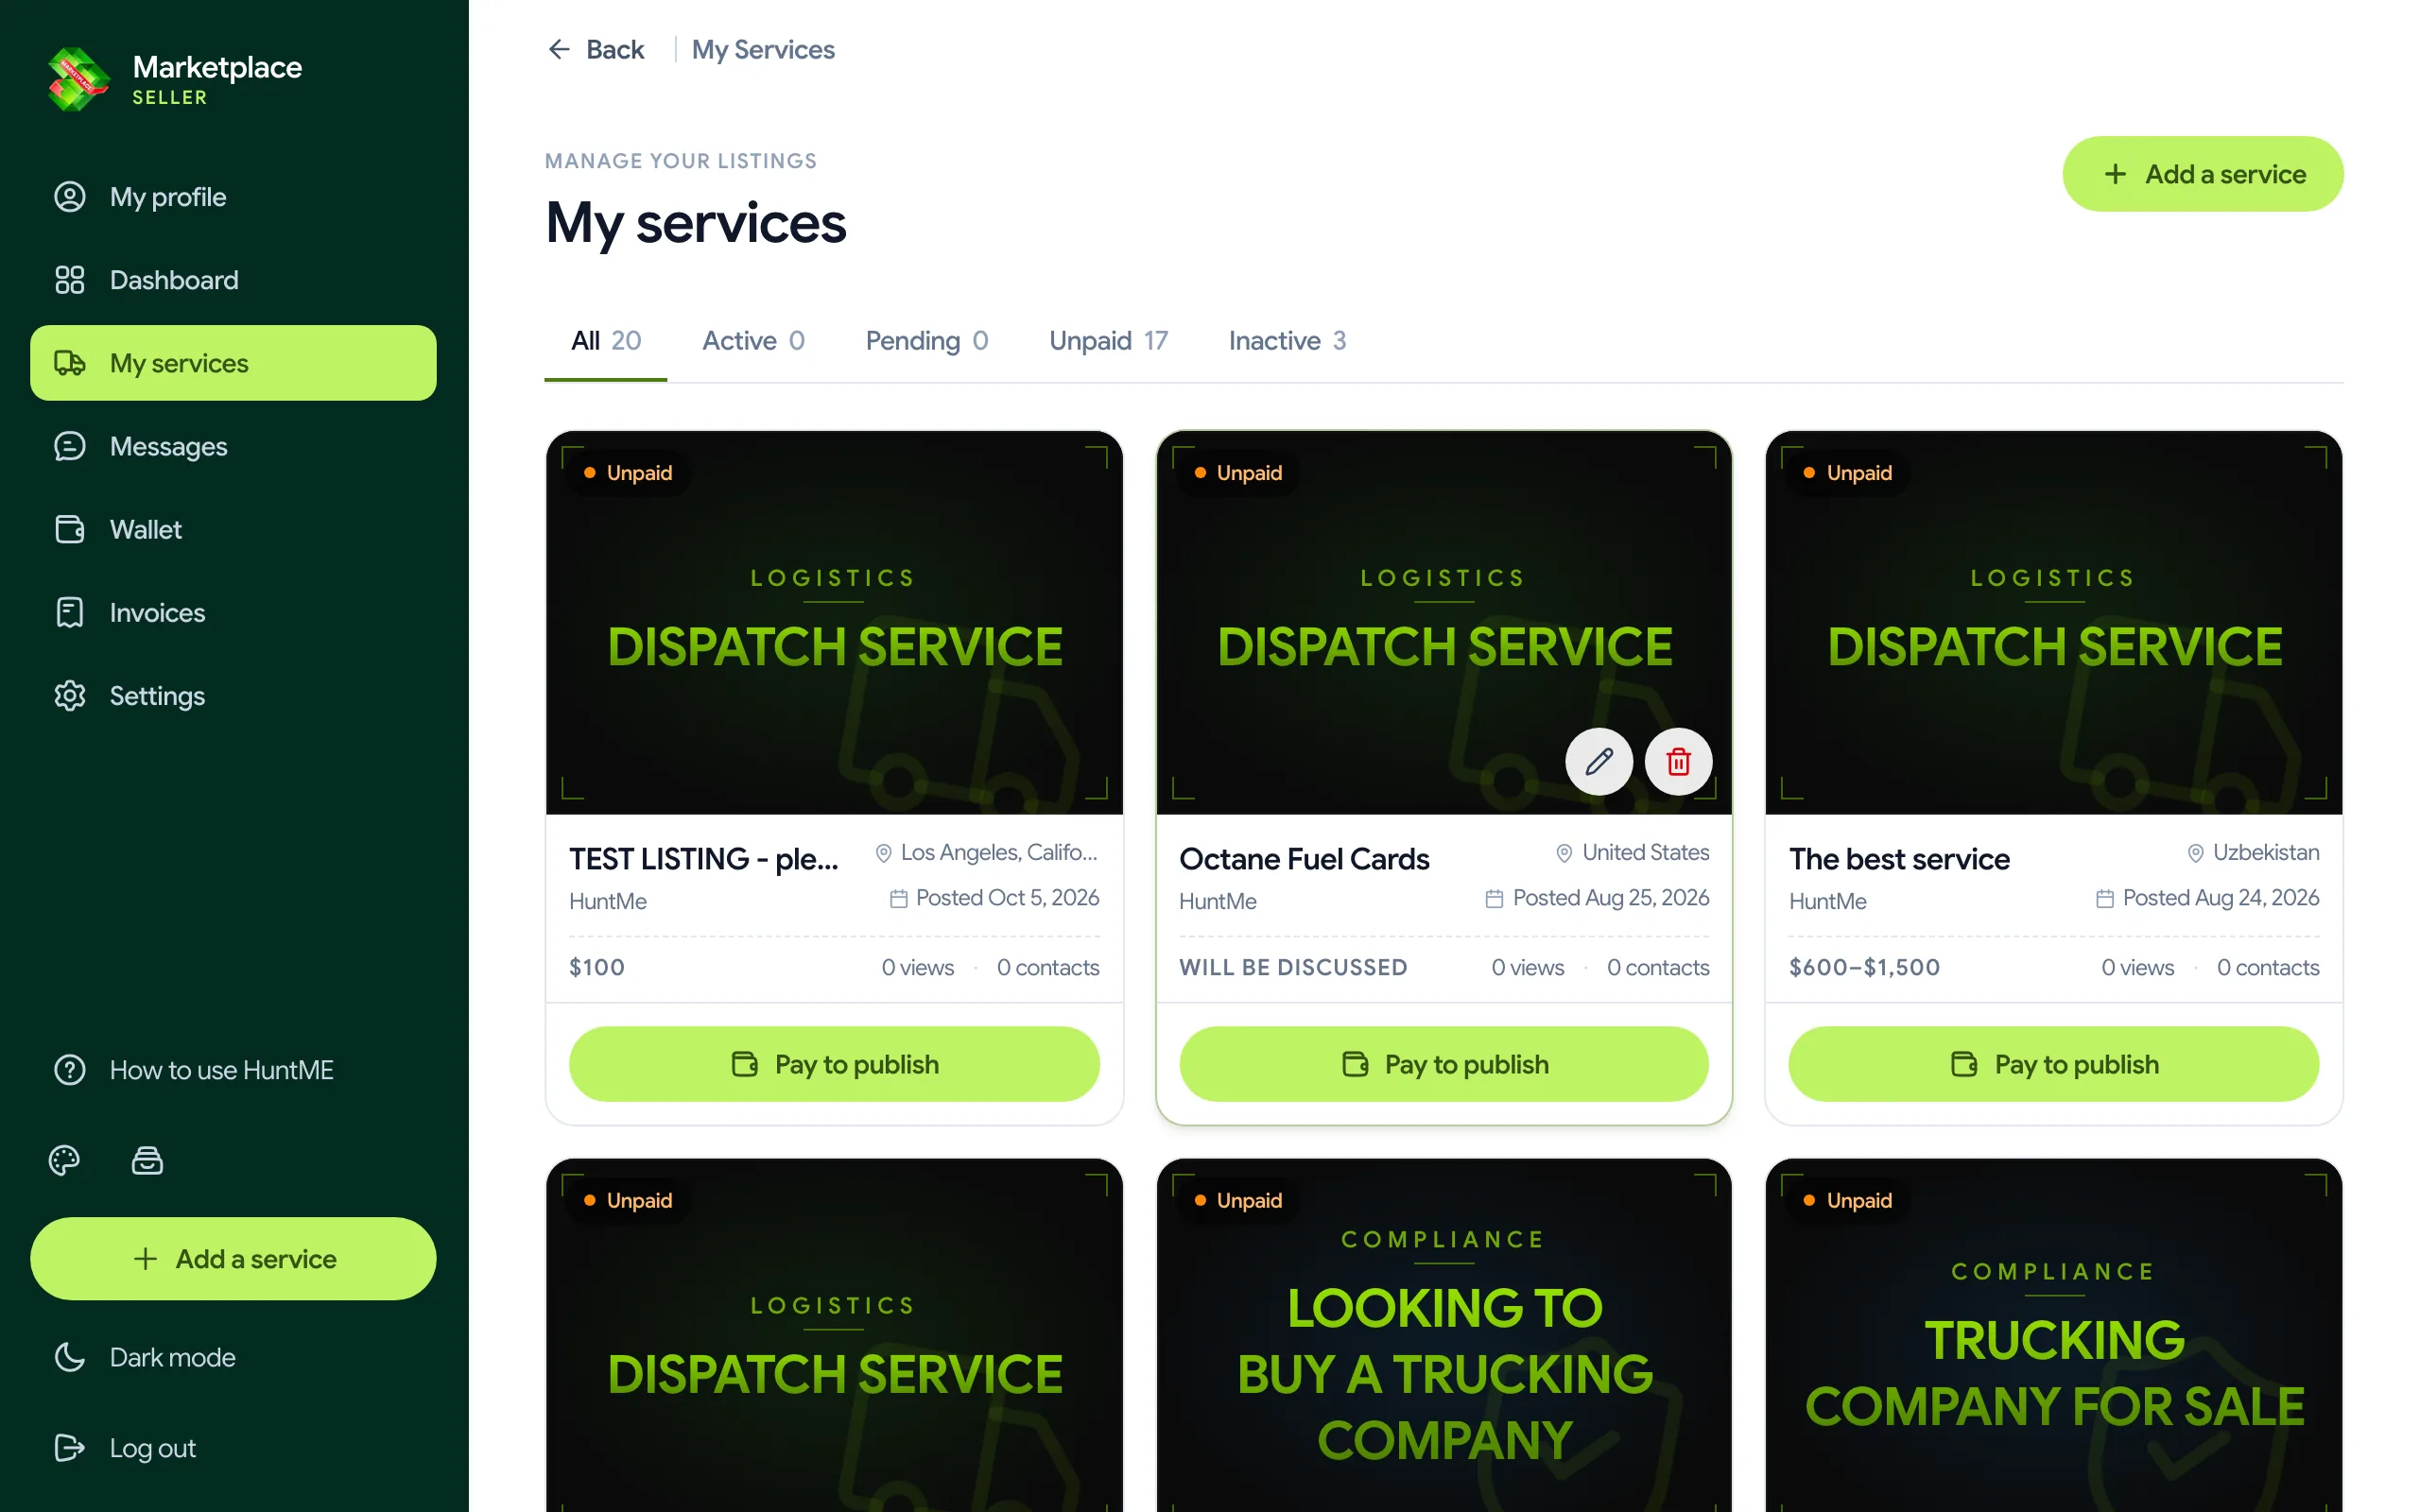Screen dimensions: 2420x1512
Task: Click the WILL BE DISCUSSED price label
Action: point(1293,967)
